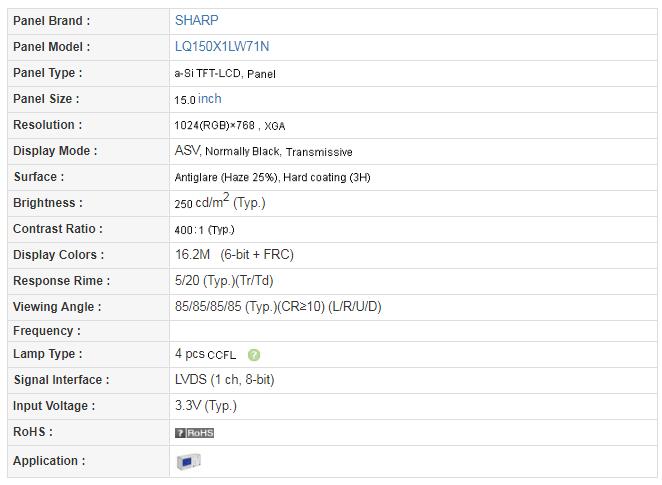662x485 pixels.
Task: Click the ASV, Normally Black, Transmissive value
Action: click(x=263, y=151)
